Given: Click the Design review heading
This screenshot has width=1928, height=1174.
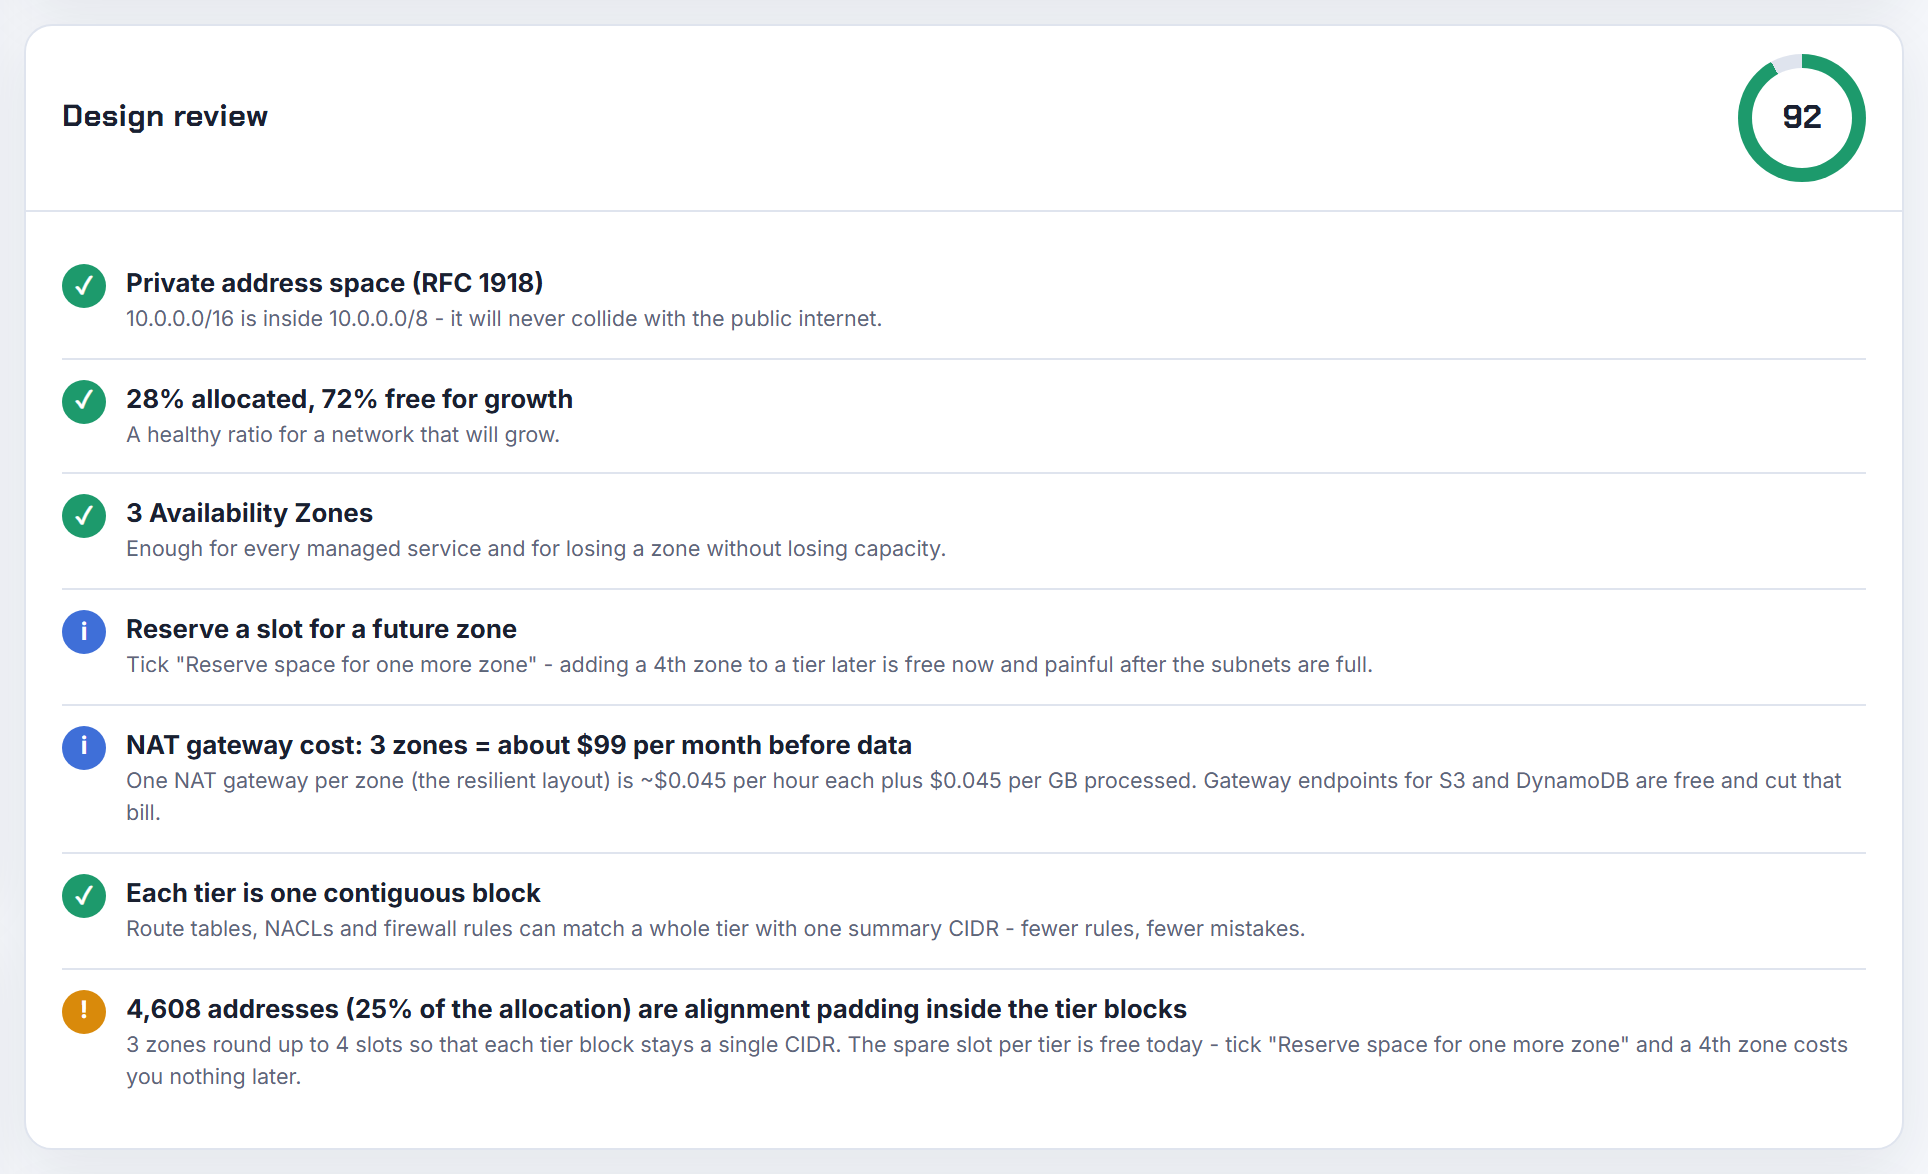Looking at the screenshot, I should tap(165, 116).
